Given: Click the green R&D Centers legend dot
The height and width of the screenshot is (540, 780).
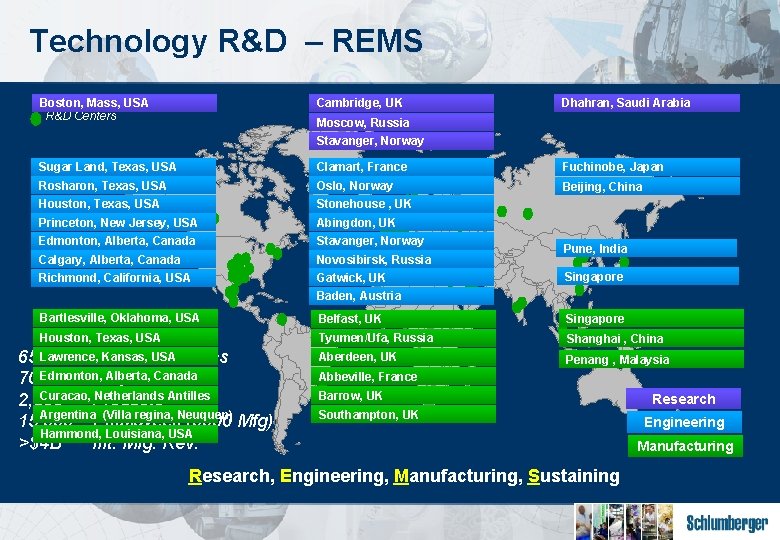Looking at the screenshot, I should (x=35, y=119).
